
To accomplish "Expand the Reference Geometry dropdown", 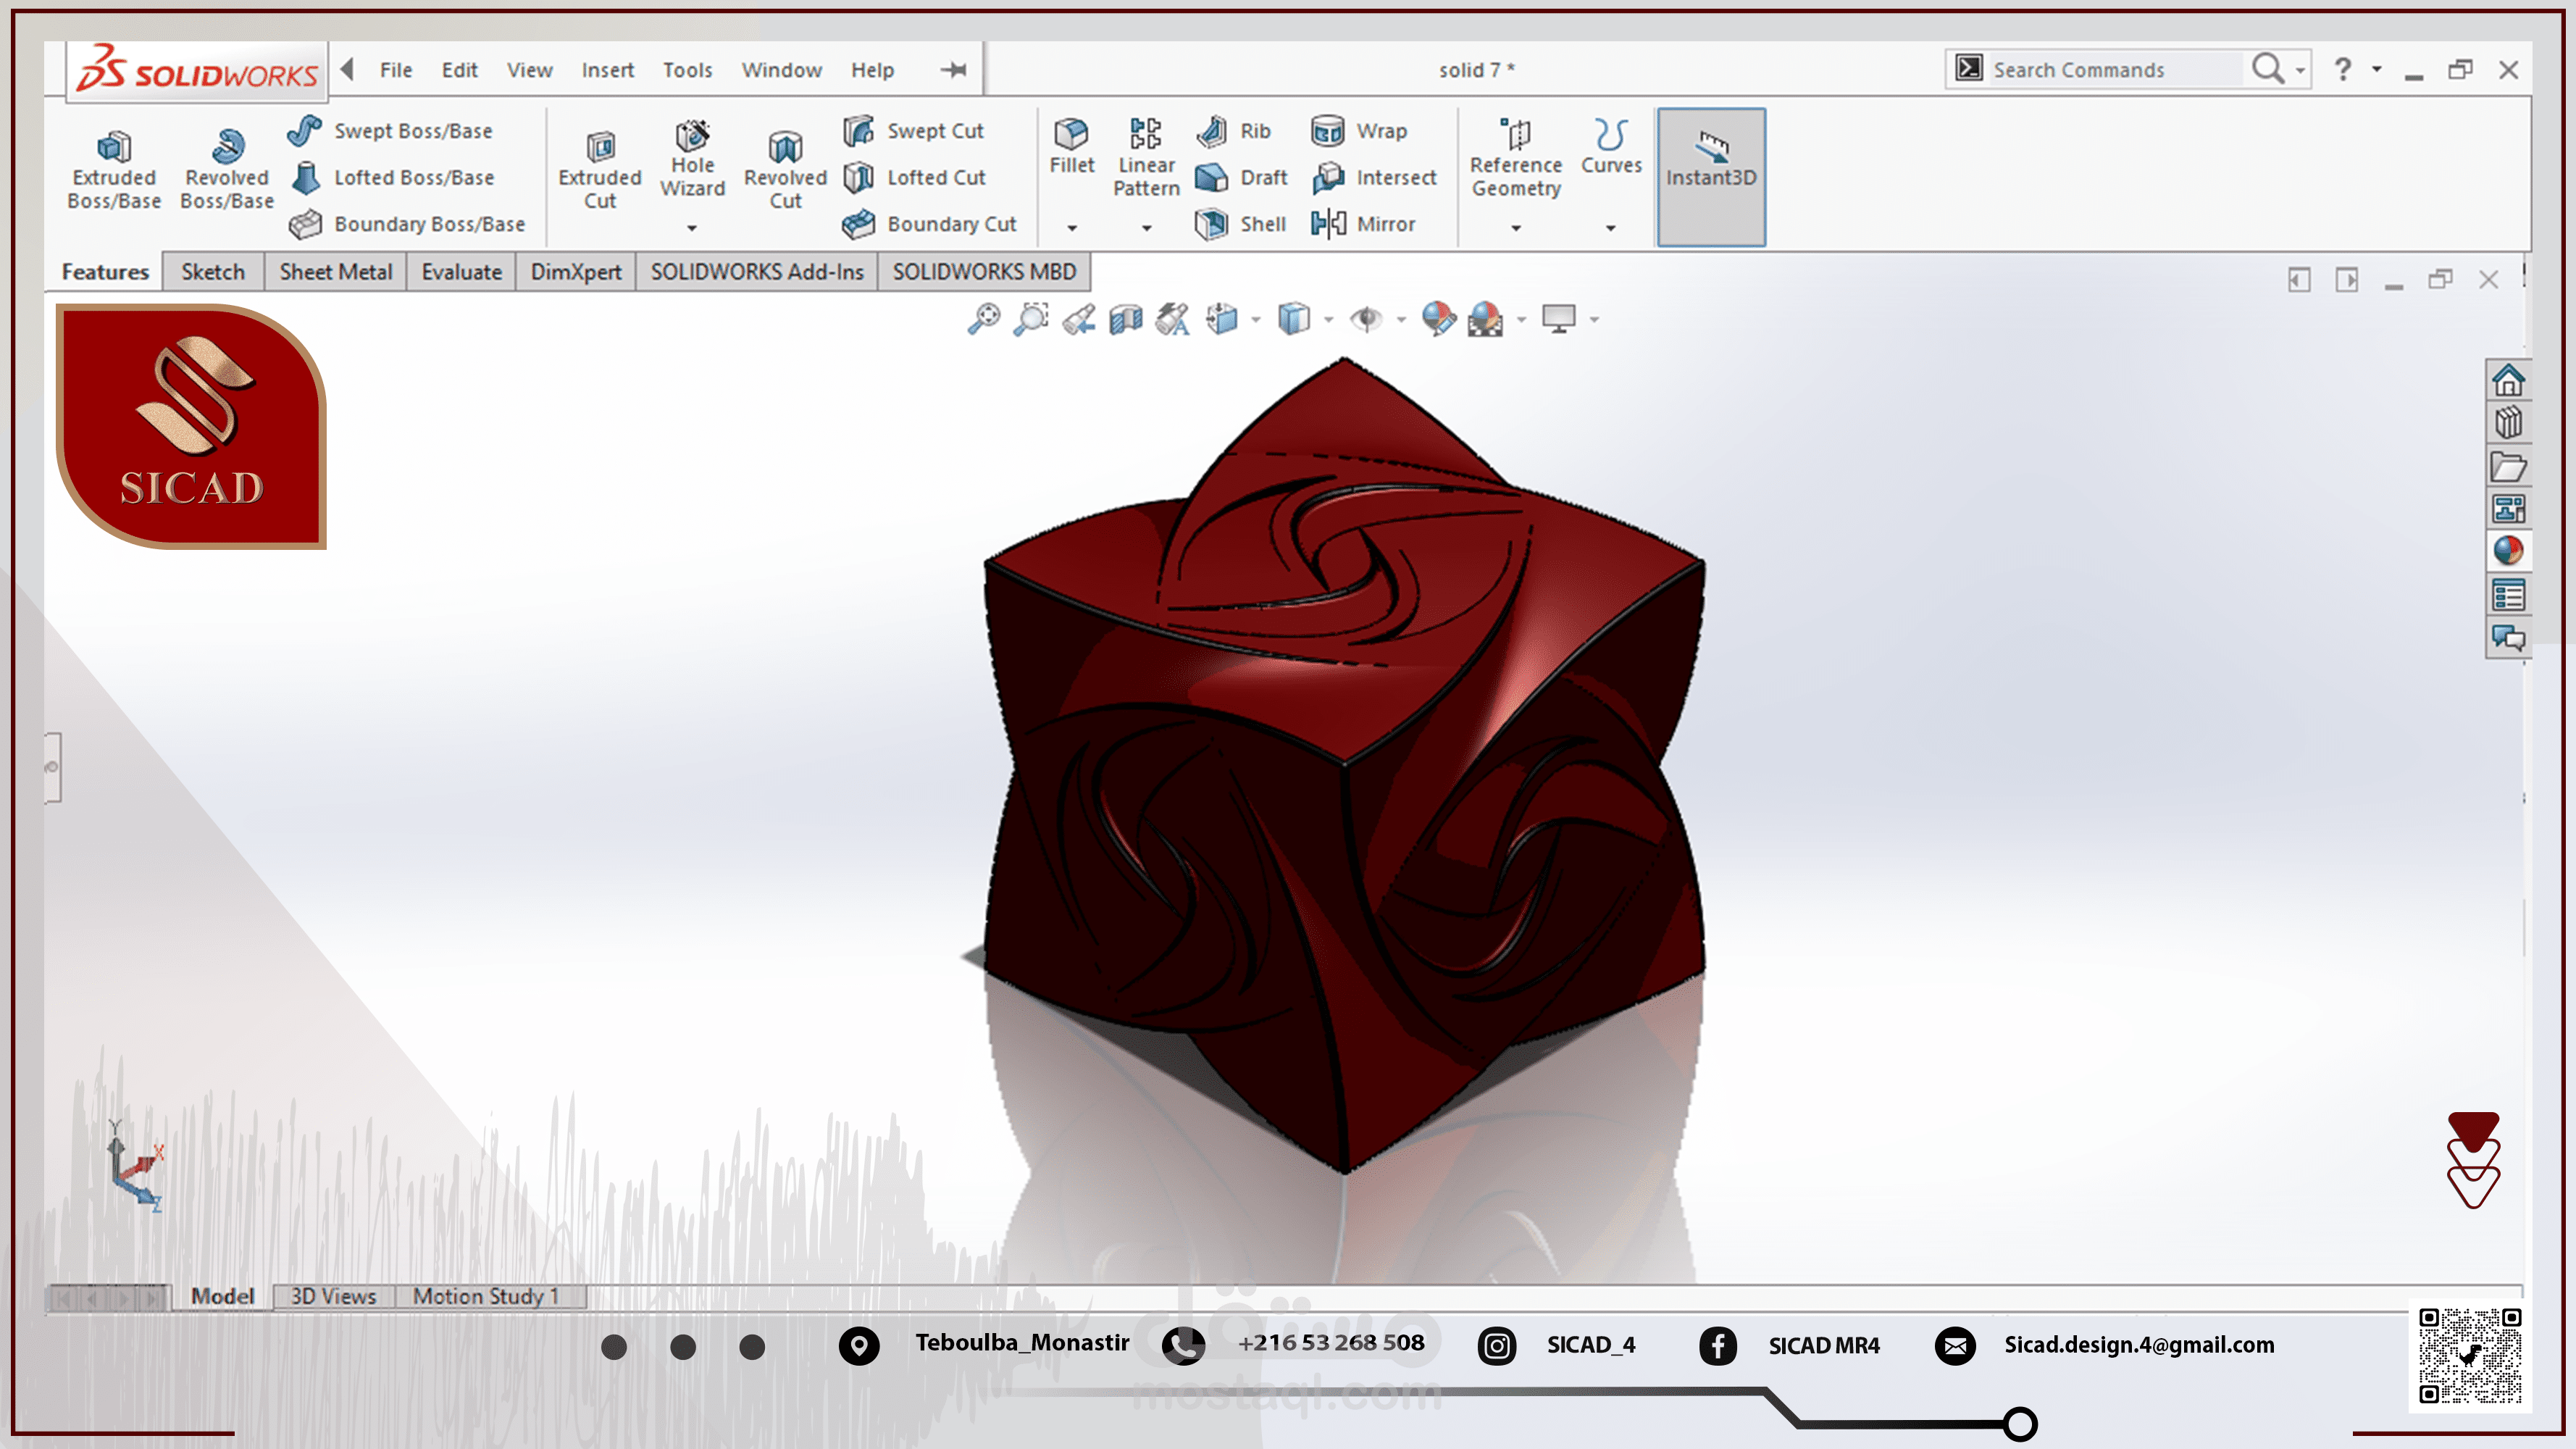I will click(x=1515, y=228).
